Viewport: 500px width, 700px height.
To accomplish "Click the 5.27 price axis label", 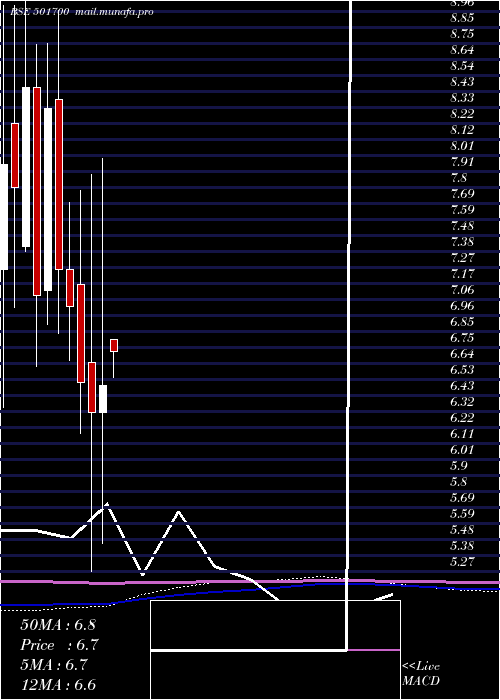I will [x=462, y=561].
